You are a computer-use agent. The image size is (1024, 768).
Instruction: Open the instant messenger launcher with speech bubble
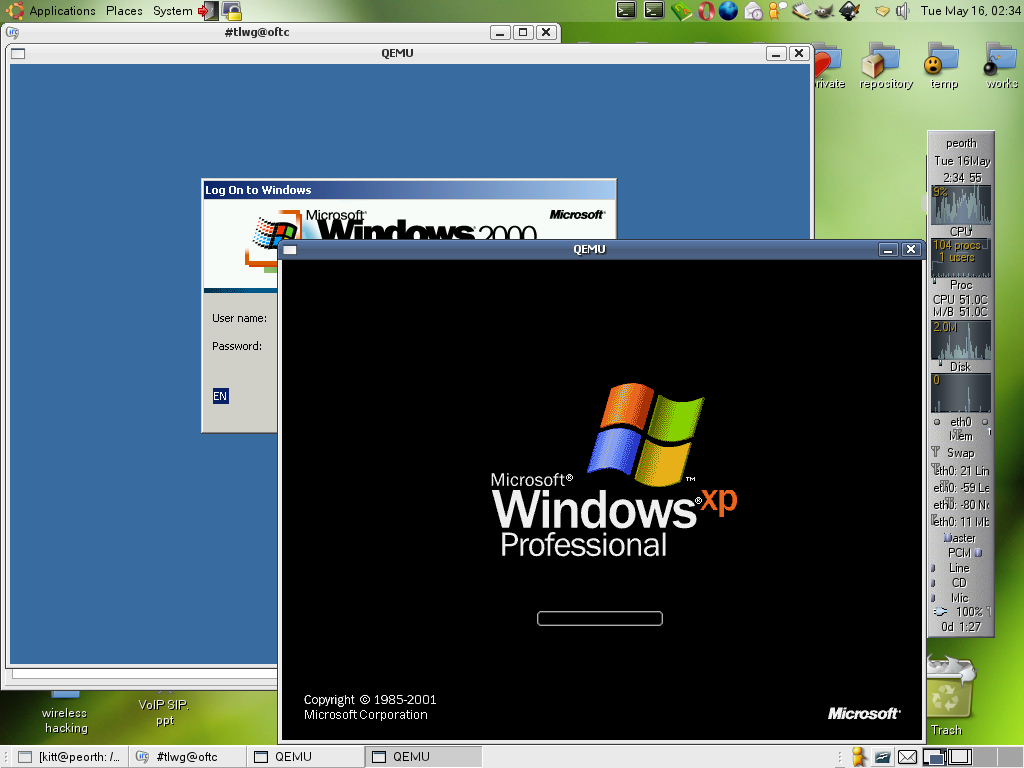(x=777, y=10)
